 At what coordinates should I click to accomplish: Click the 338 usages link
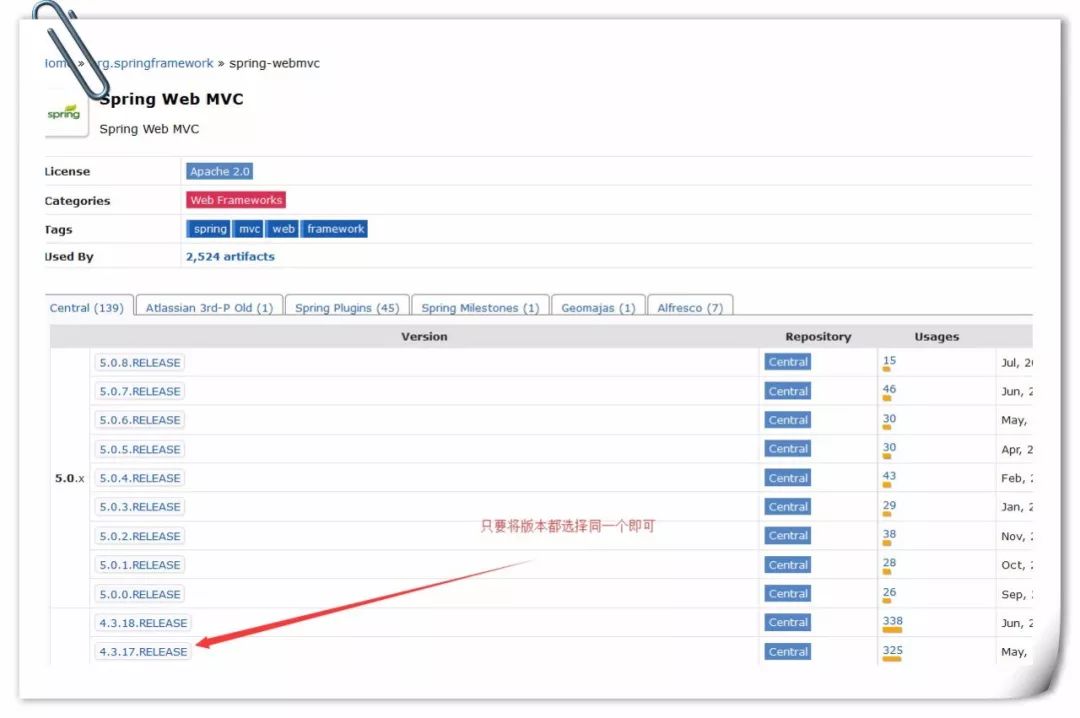coord(892,621)
